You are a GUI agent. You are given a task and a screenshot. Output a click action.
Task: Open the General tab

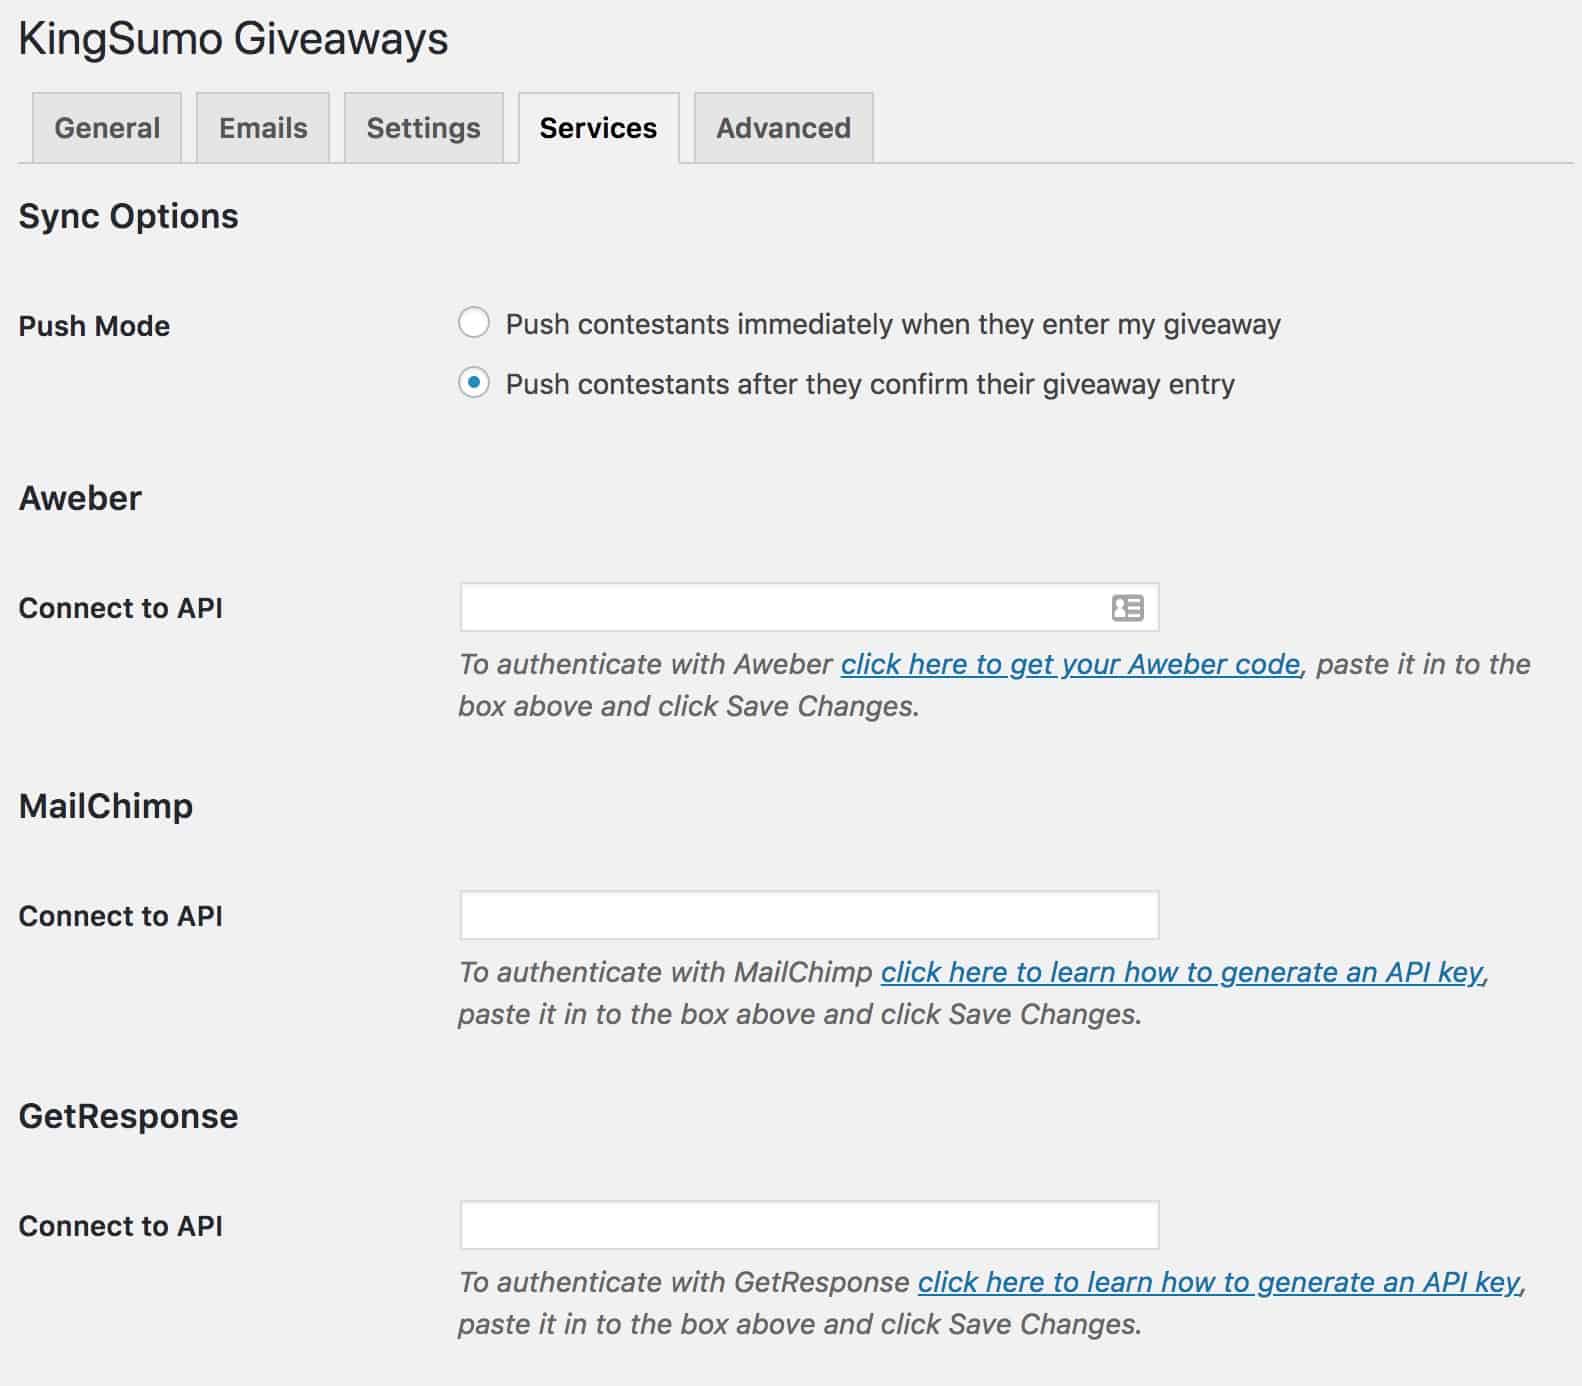point(107,127)
